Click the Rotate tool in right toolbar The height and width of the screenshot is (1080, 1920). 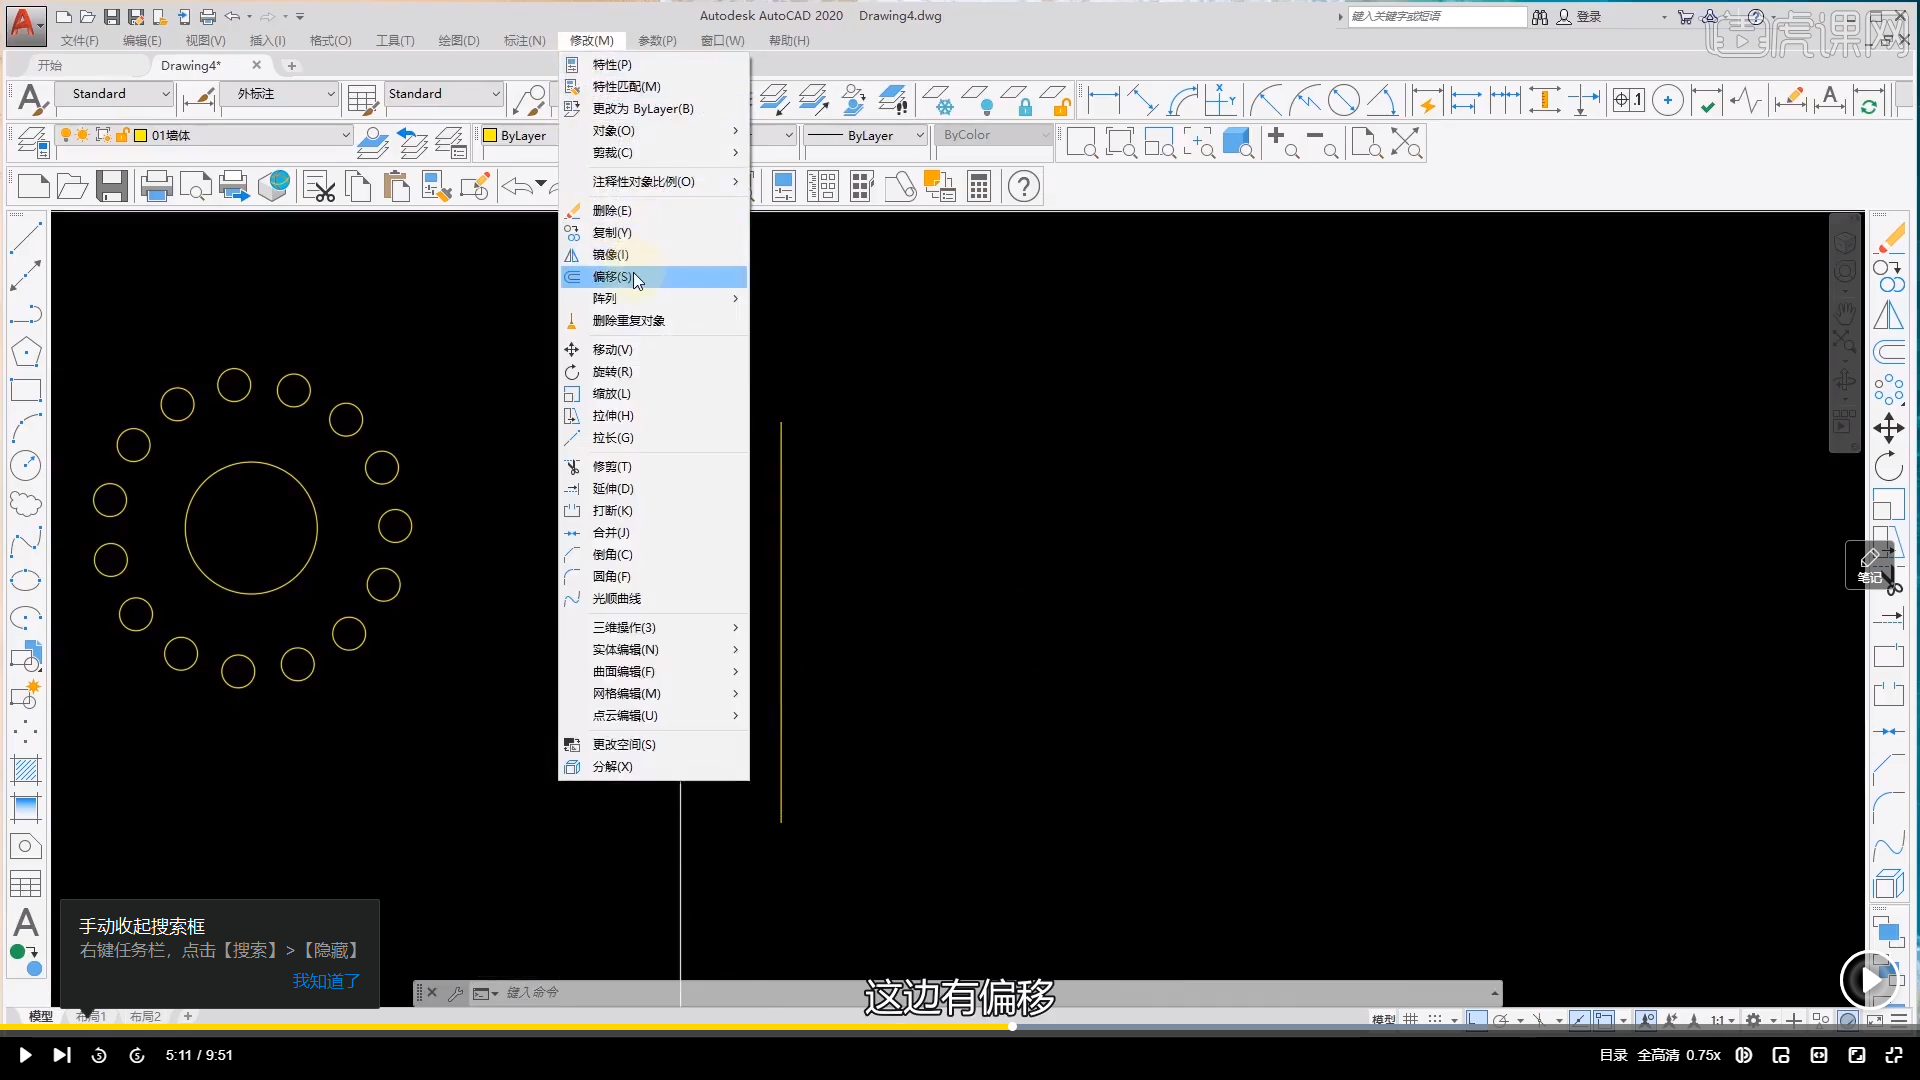[x=1889, y=466]
